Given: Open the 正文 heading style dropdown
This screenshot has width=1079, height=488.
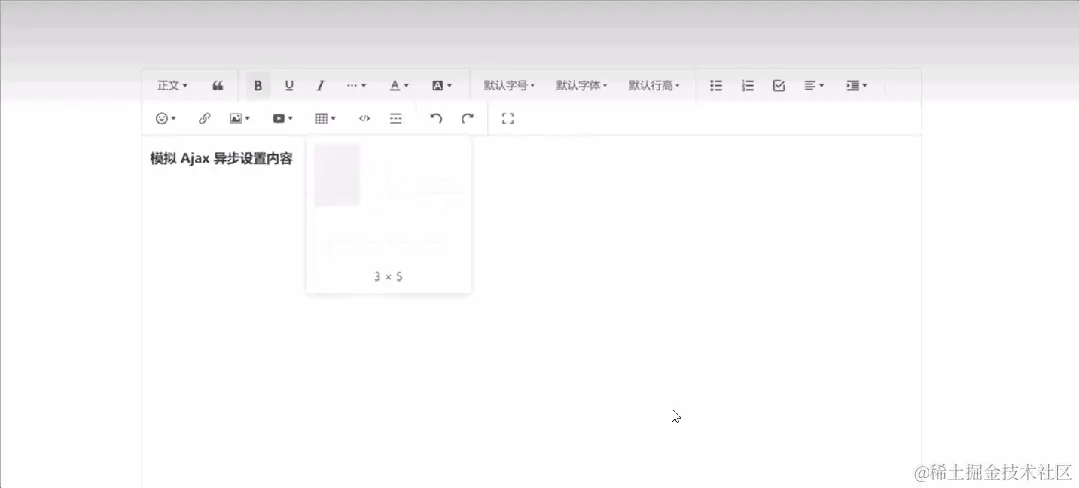Looking at the screenshot, I should (172, 85).
